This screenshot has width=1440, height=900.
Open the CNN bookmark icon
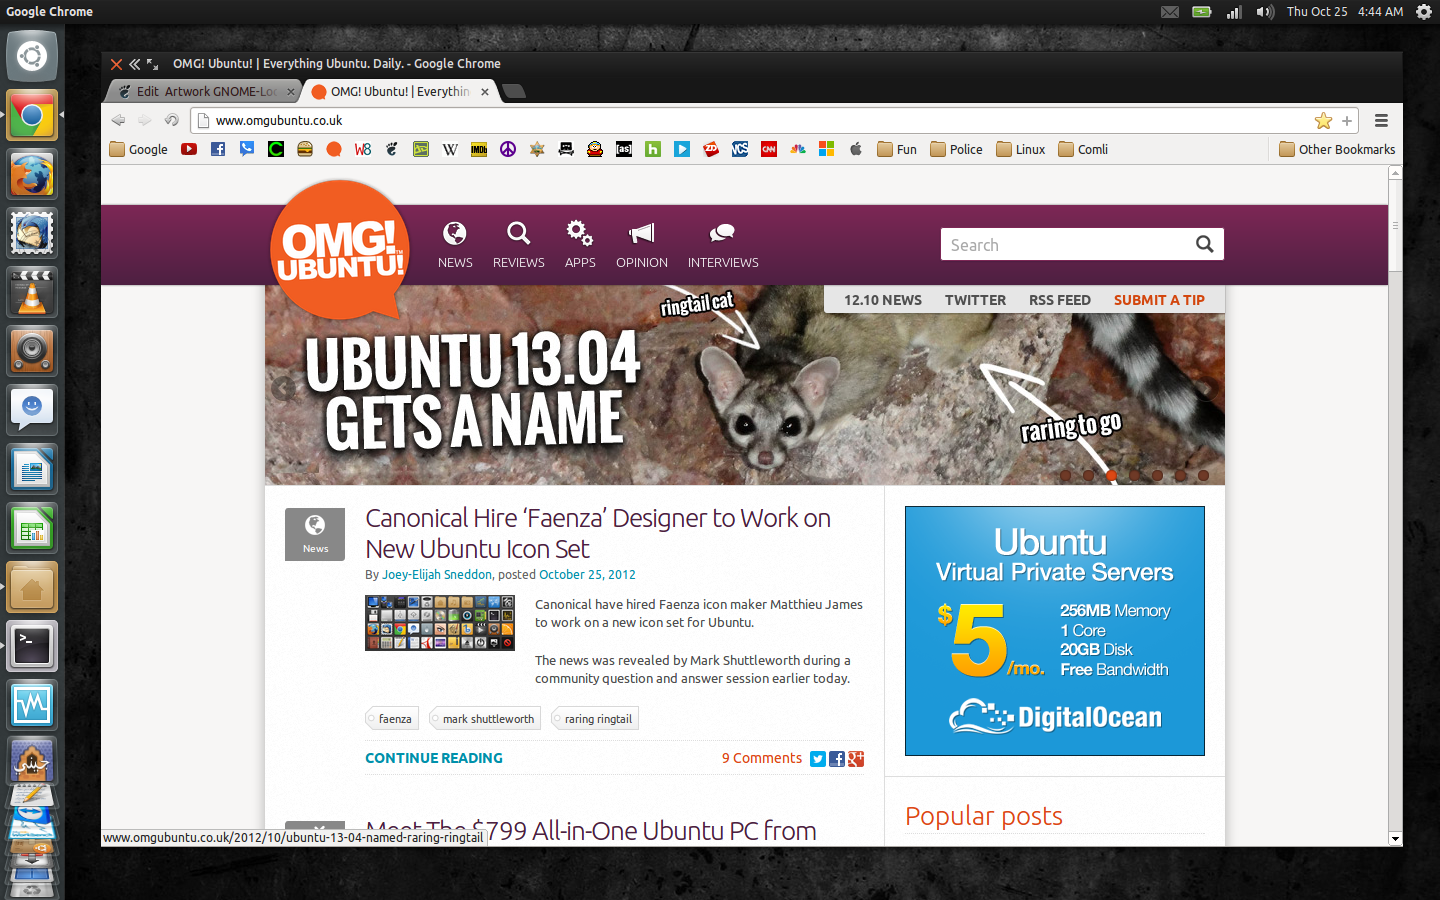(769, 149)
